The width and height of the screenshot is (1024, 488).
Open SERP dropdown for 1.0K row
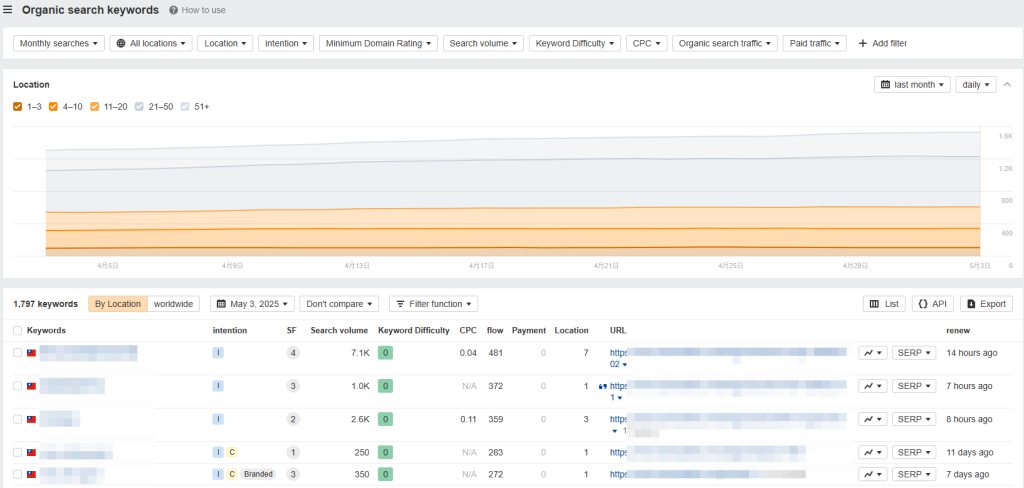click(914, 386)
